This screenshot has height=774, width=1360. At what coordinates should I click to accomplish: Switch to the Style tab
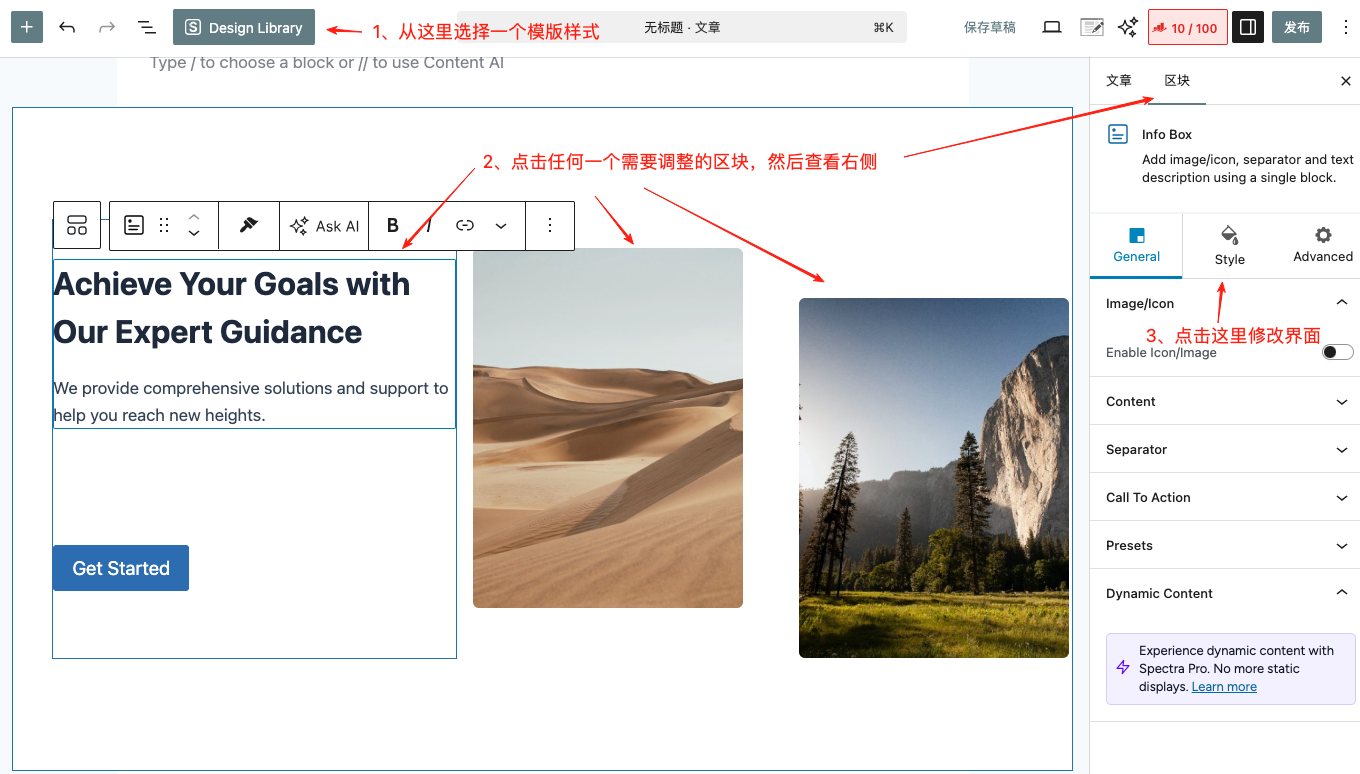coord(1229,245)
